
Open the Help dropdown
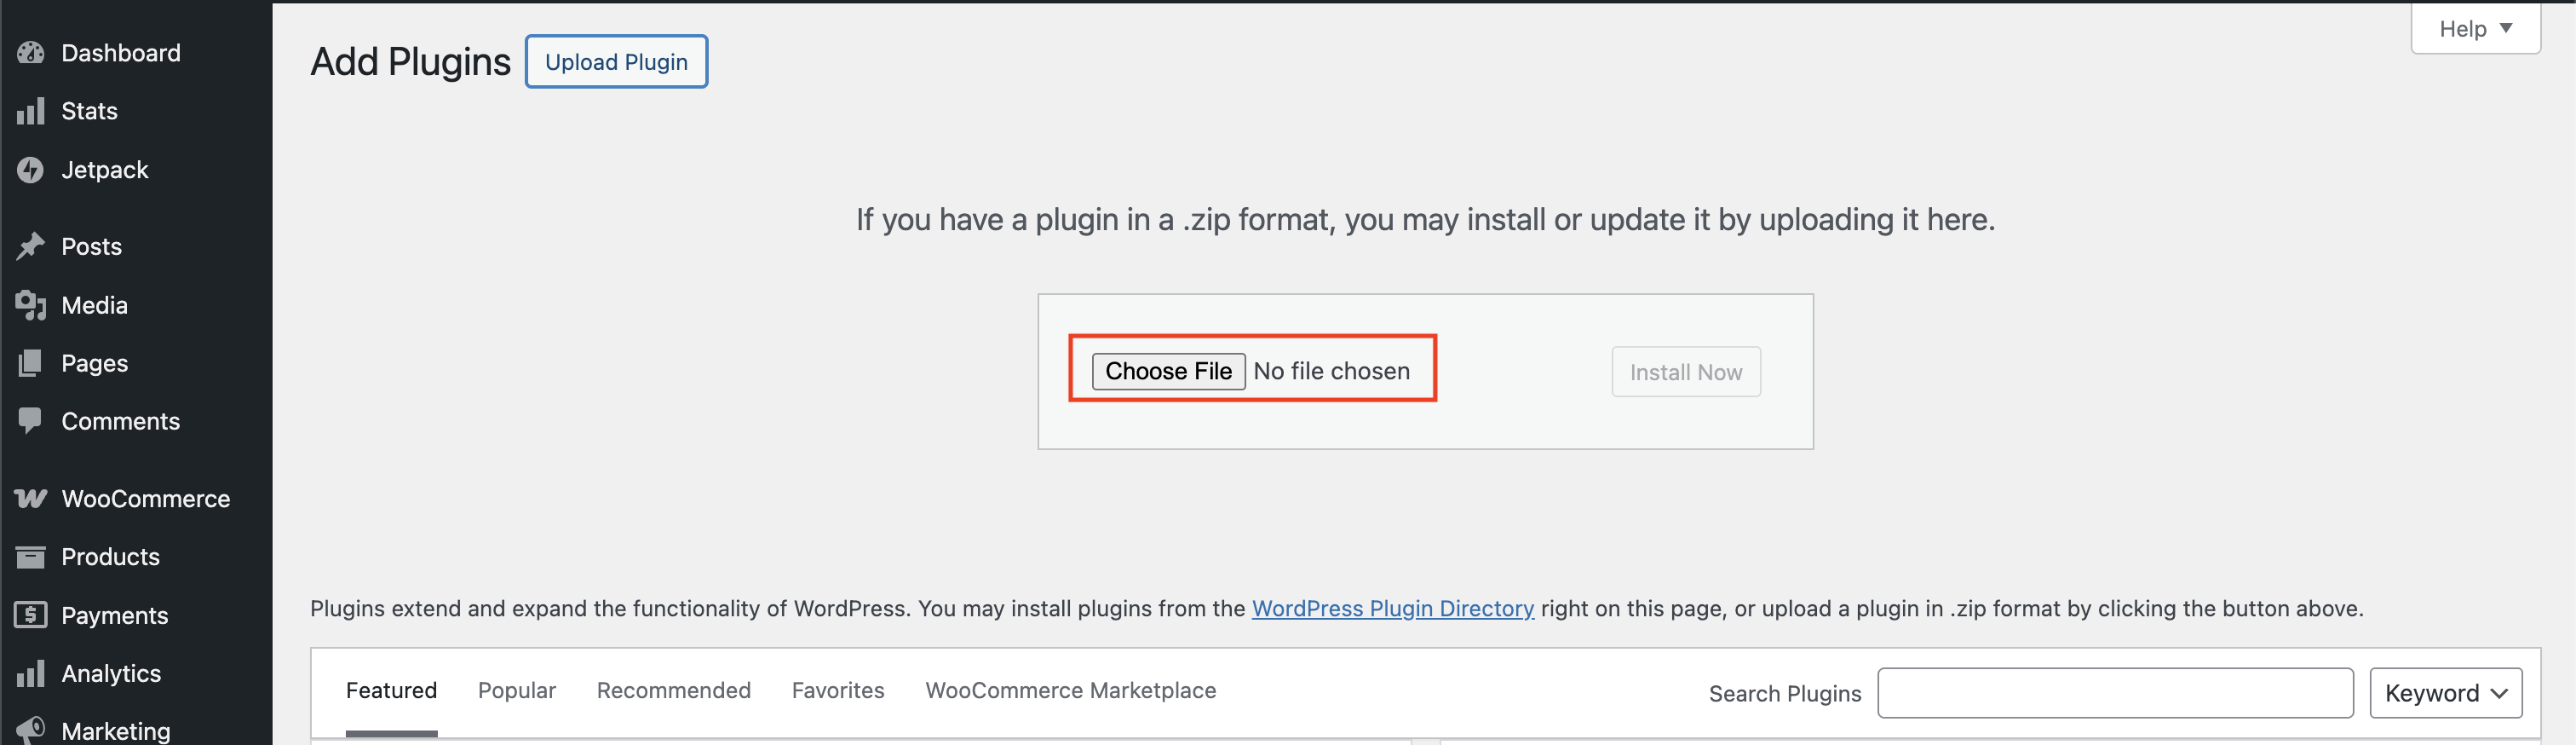pos(2473,28)
